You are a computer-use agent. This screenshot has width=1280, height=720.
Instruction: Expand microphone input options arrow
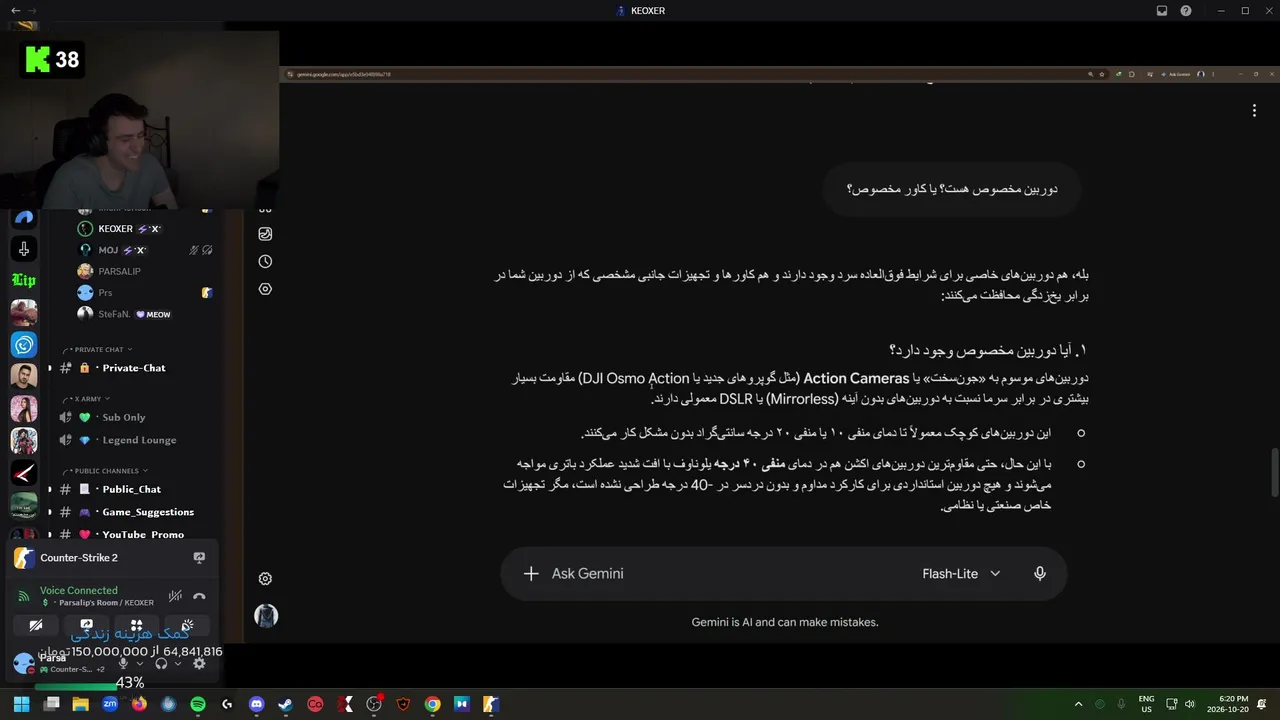coord(139,663)
